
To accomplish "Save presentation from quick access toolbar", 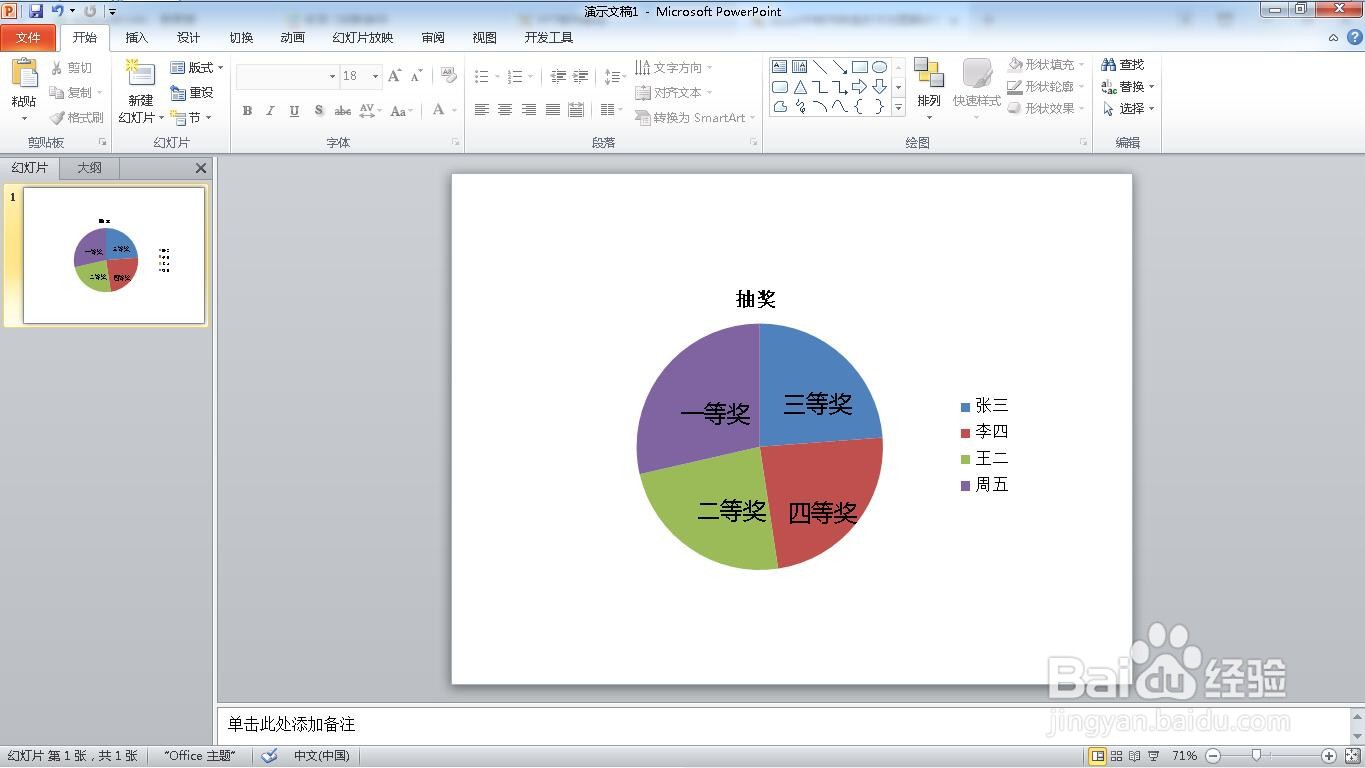I will (36, 11).
